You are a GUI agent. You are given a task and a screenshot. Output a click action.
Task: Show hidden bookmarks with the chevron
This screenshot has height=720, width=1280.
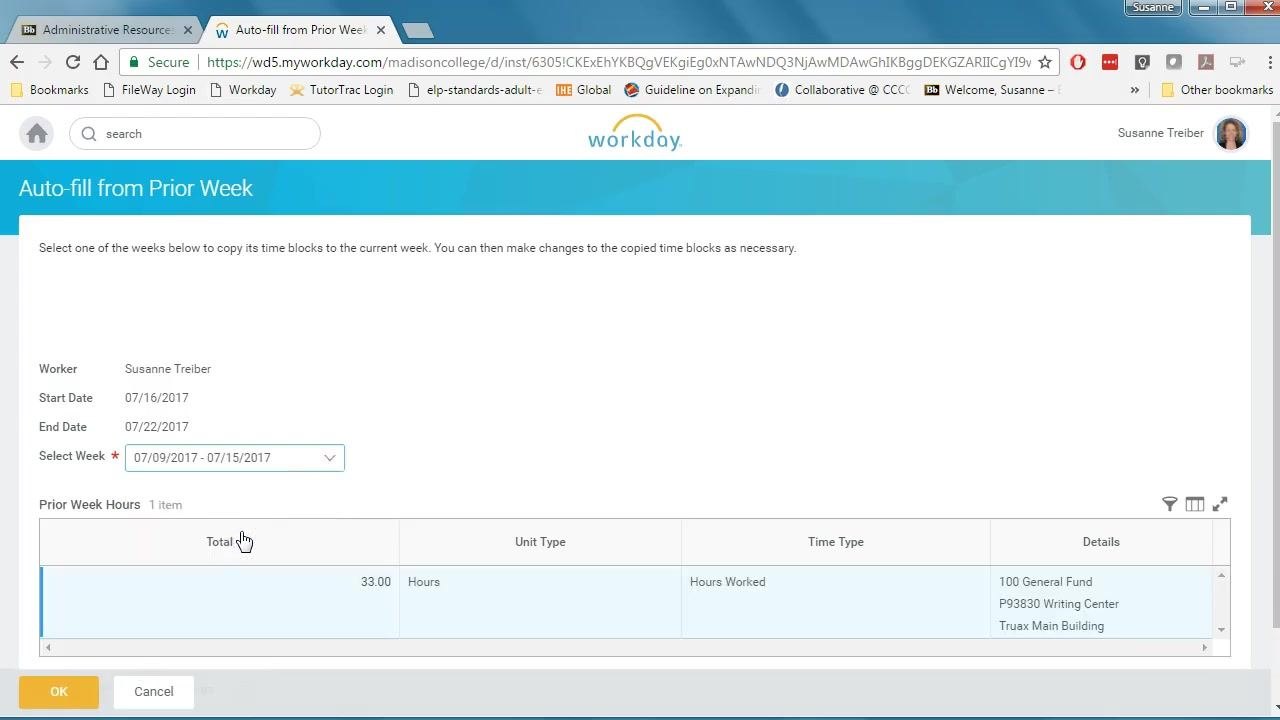[1135, 90]
